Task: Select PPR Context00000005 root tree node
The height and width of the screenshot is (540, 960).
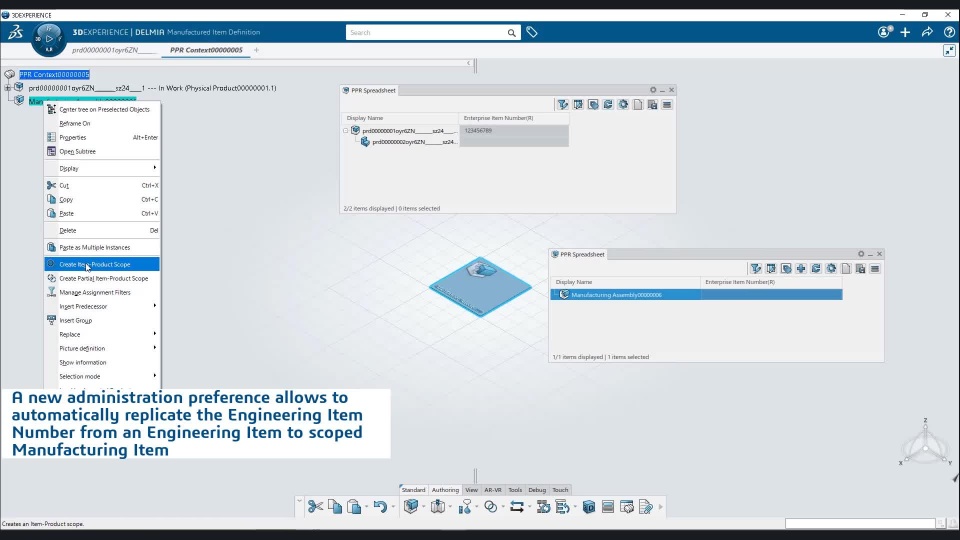Action: point(54,75)
